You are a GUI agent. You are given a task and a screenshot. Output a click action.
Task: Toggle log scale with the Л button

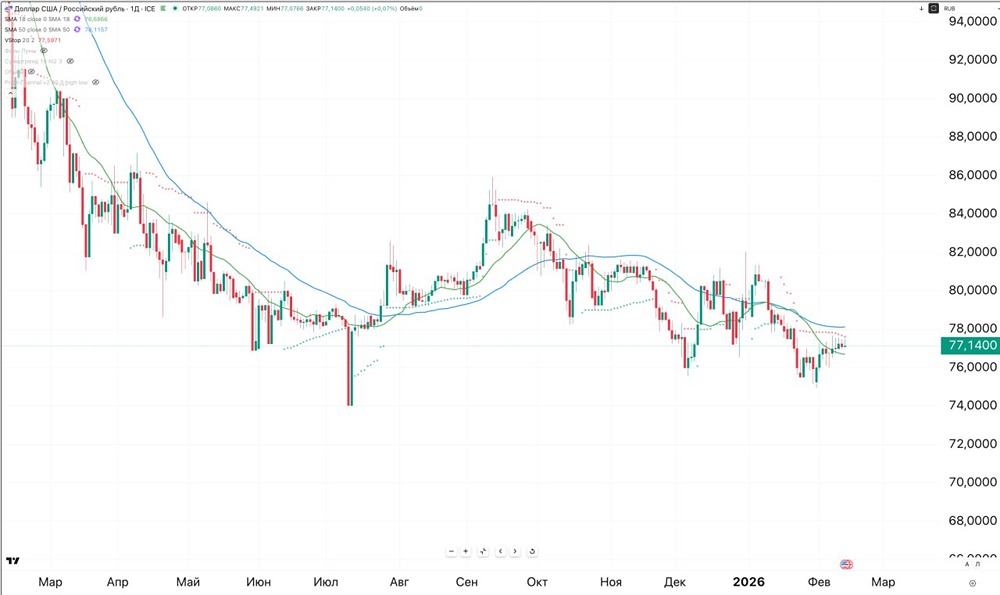[978, 564]
